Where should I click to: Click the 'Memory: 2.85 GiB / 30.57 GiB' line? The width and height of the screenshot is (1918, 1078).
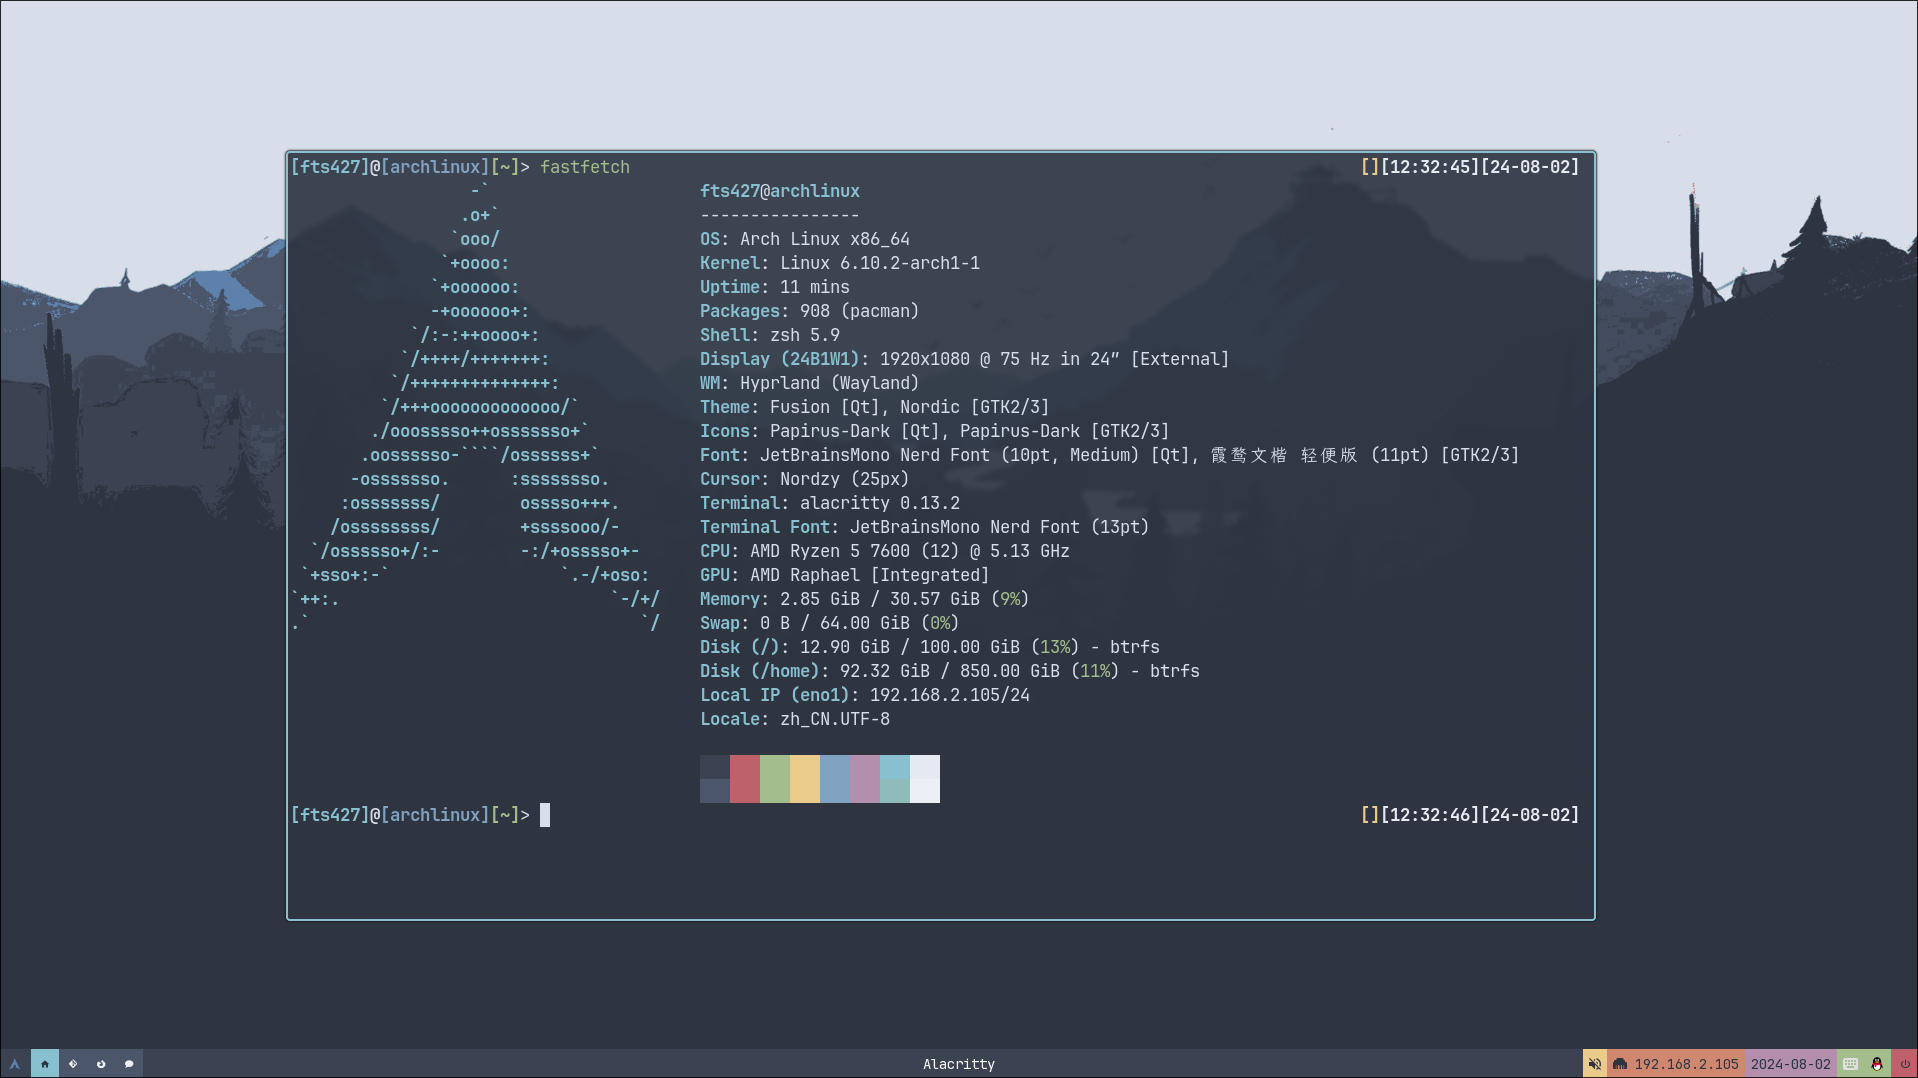pyautogui.click(x=865, y=599)
